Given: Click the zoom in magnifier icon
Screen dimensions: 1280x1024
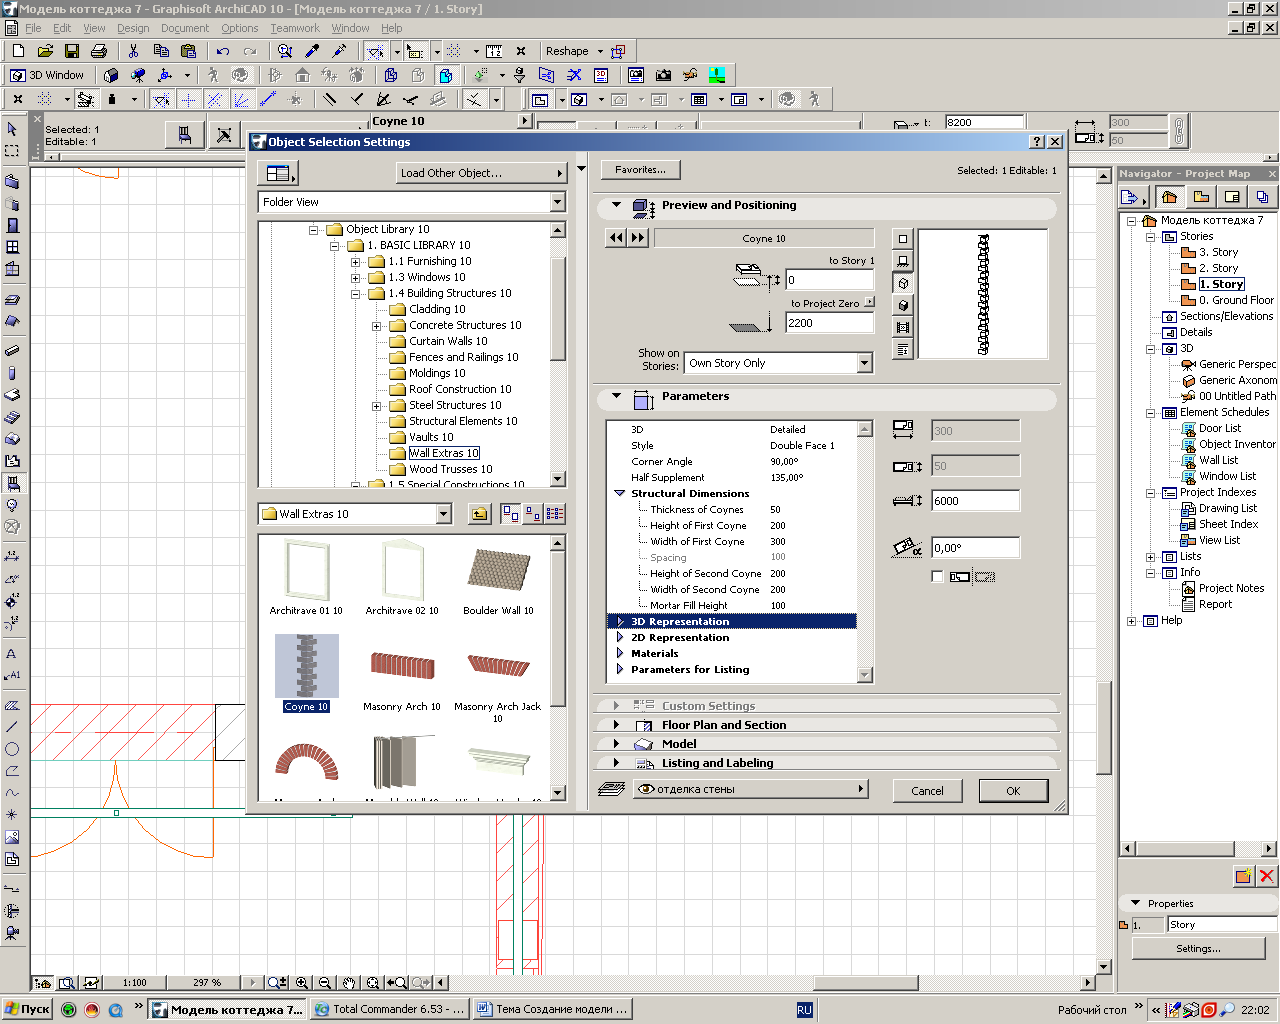Looking at the screenshot, I should pyautogui.click(x=302, y=983).
